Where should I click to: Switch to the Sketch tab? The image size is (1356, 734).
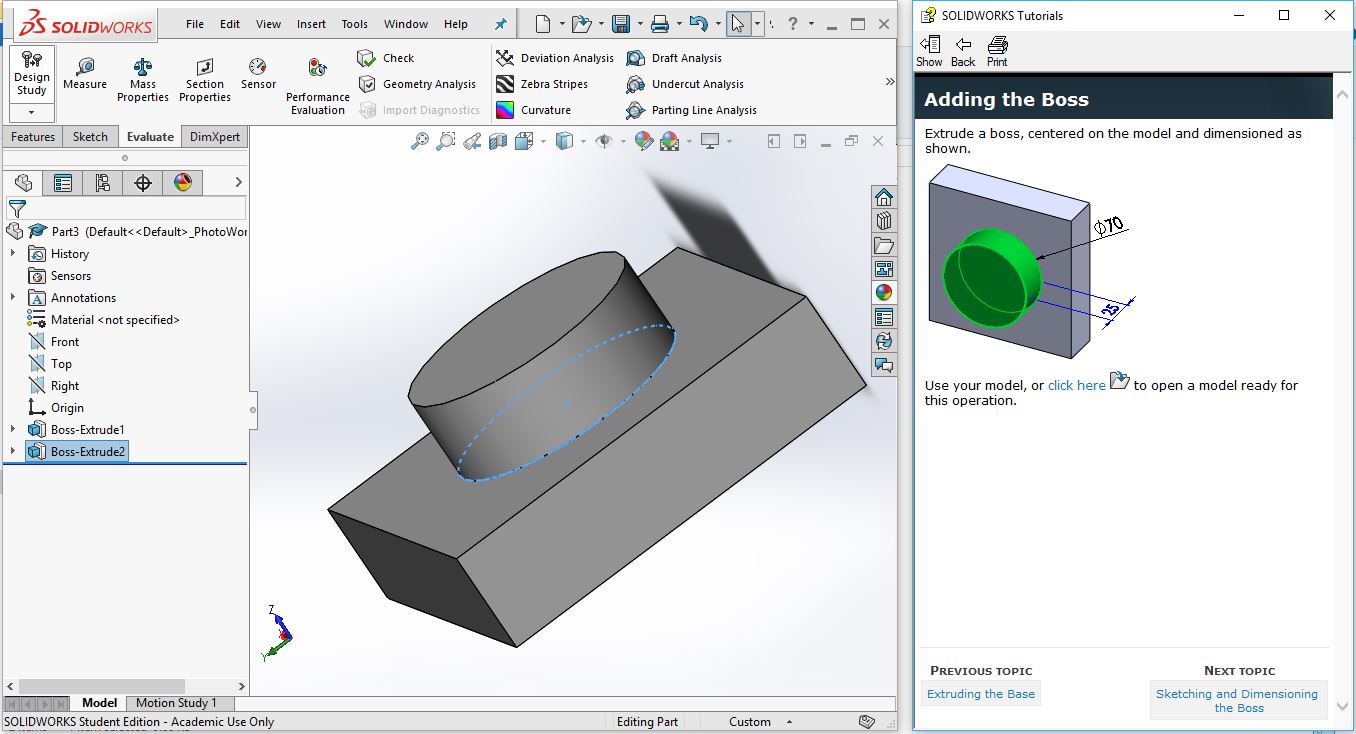[90, 137]
